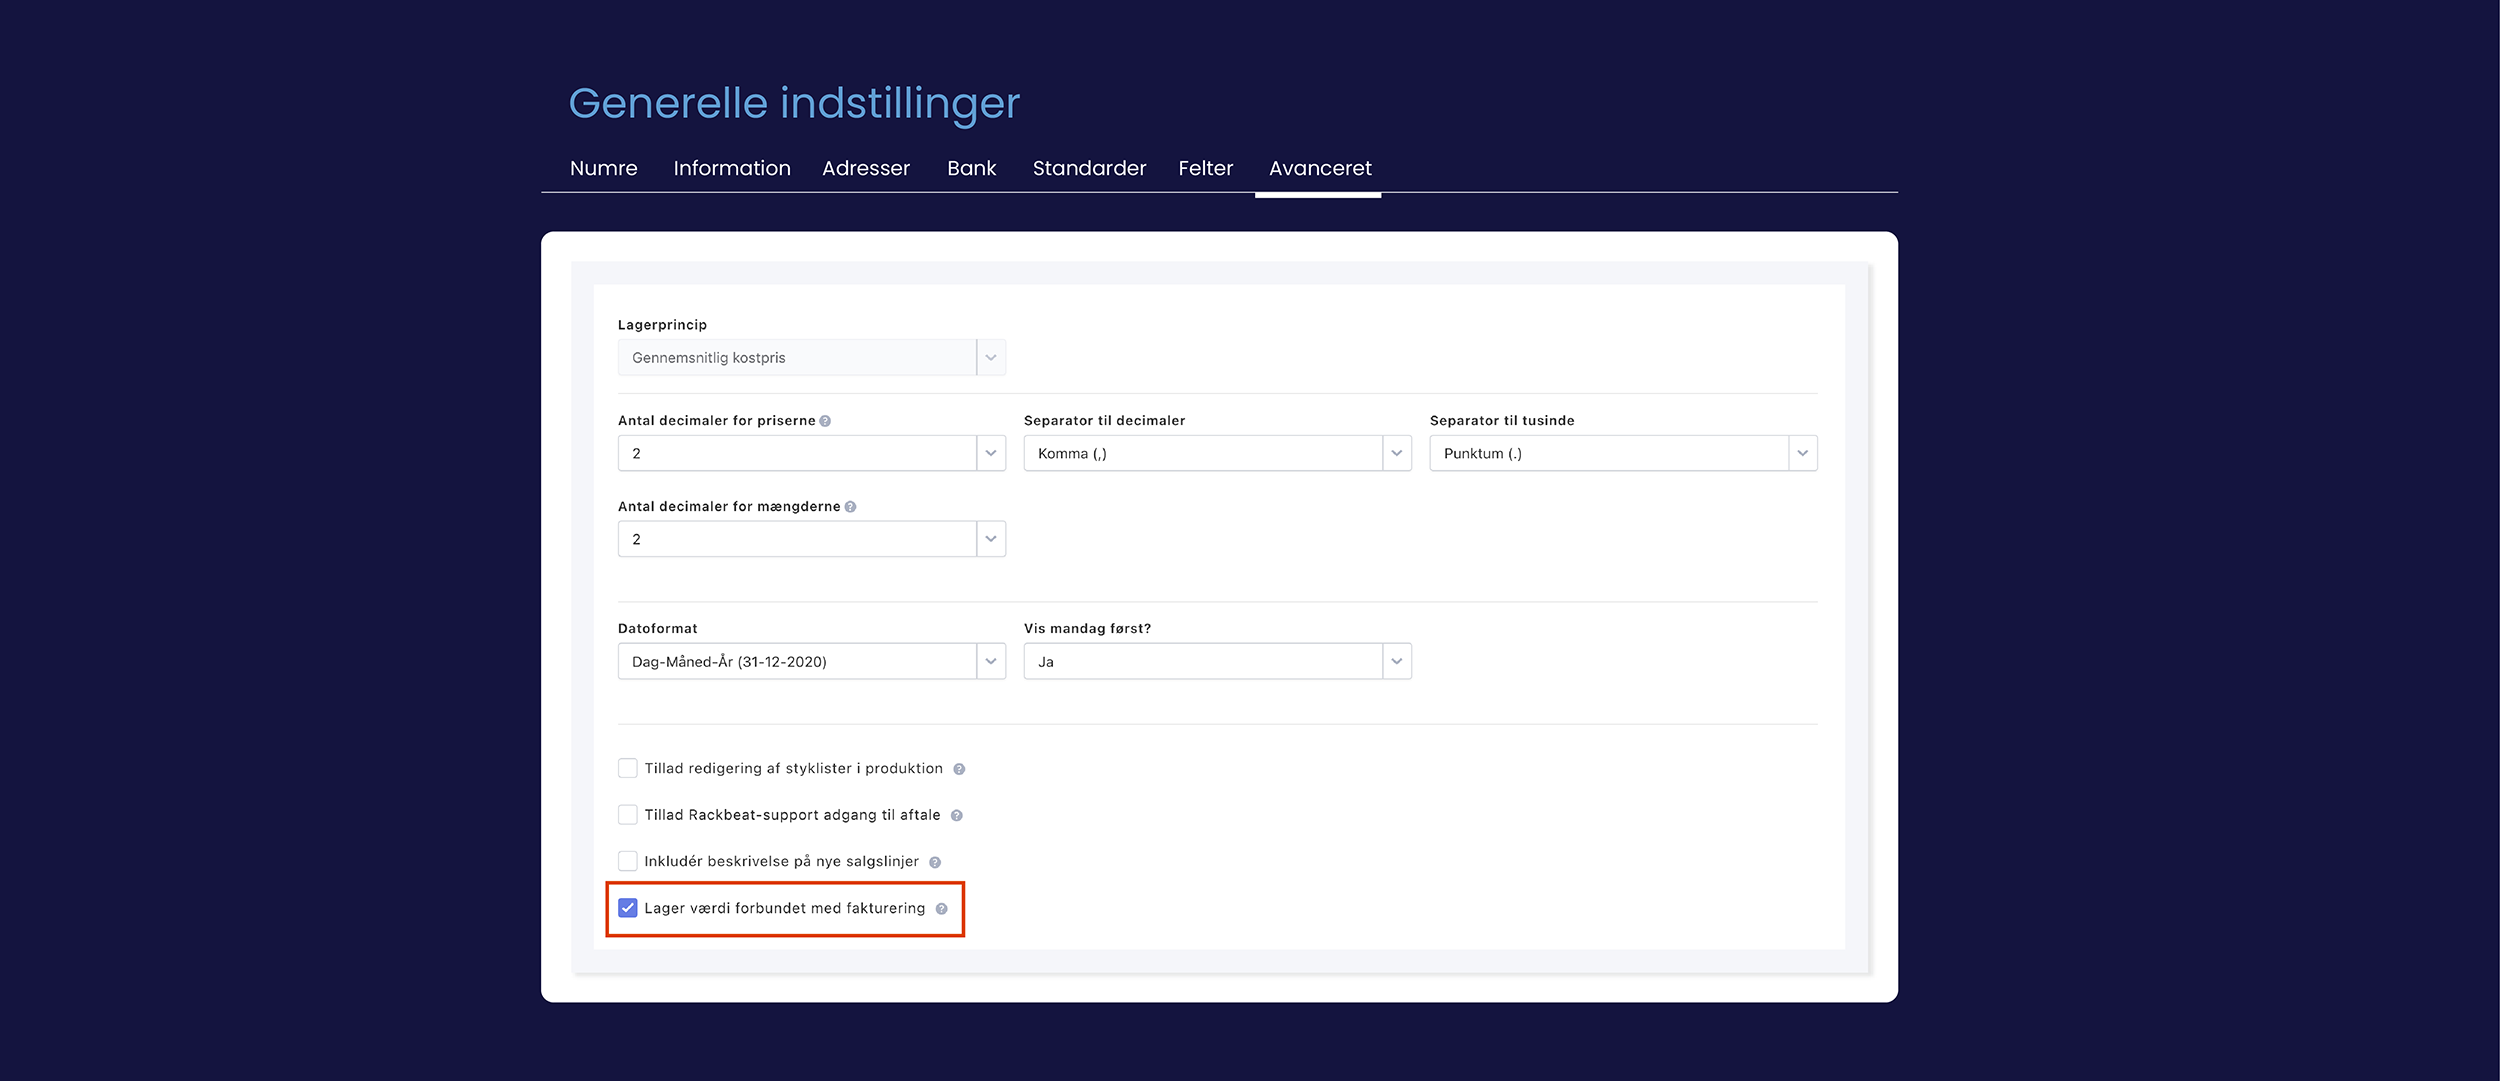This screenshot has width=2500, height=1081.
Task: Enable Tillad Rackbeat-support adgang til aftale
Action: 628,815
